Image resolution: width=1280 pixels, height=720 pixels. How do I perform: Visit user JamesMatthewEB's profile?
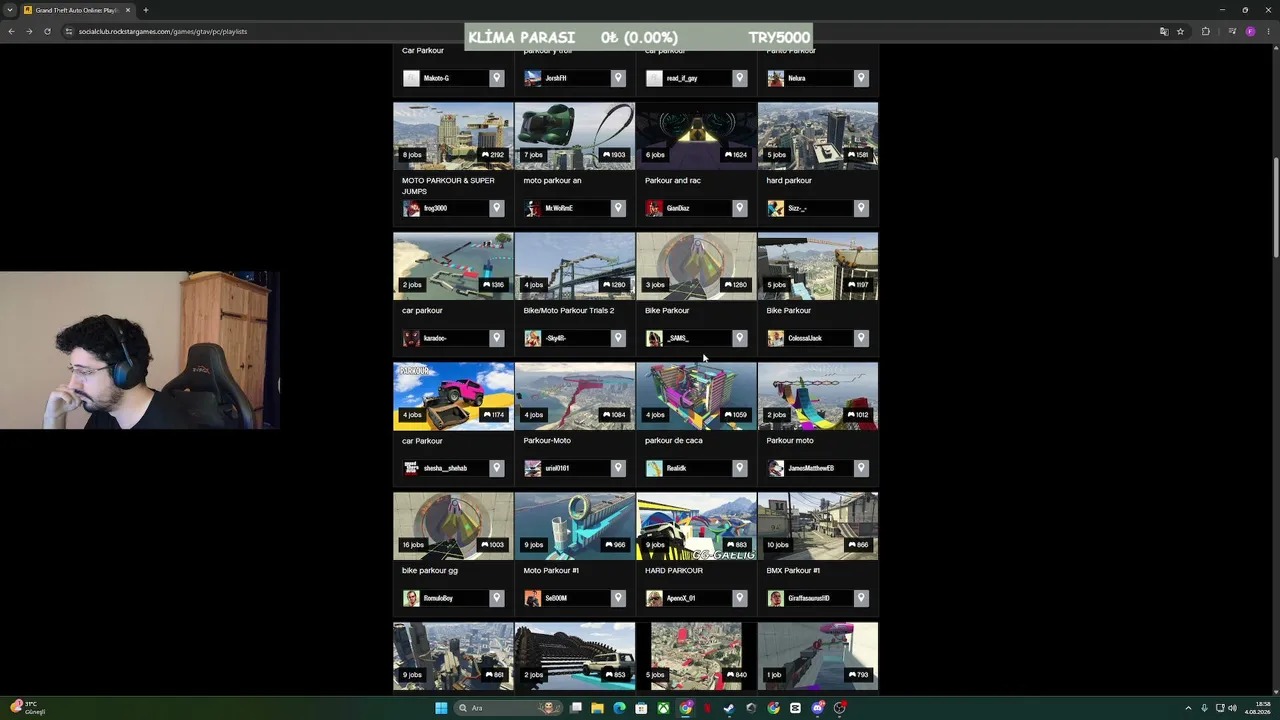click(811, 468)
